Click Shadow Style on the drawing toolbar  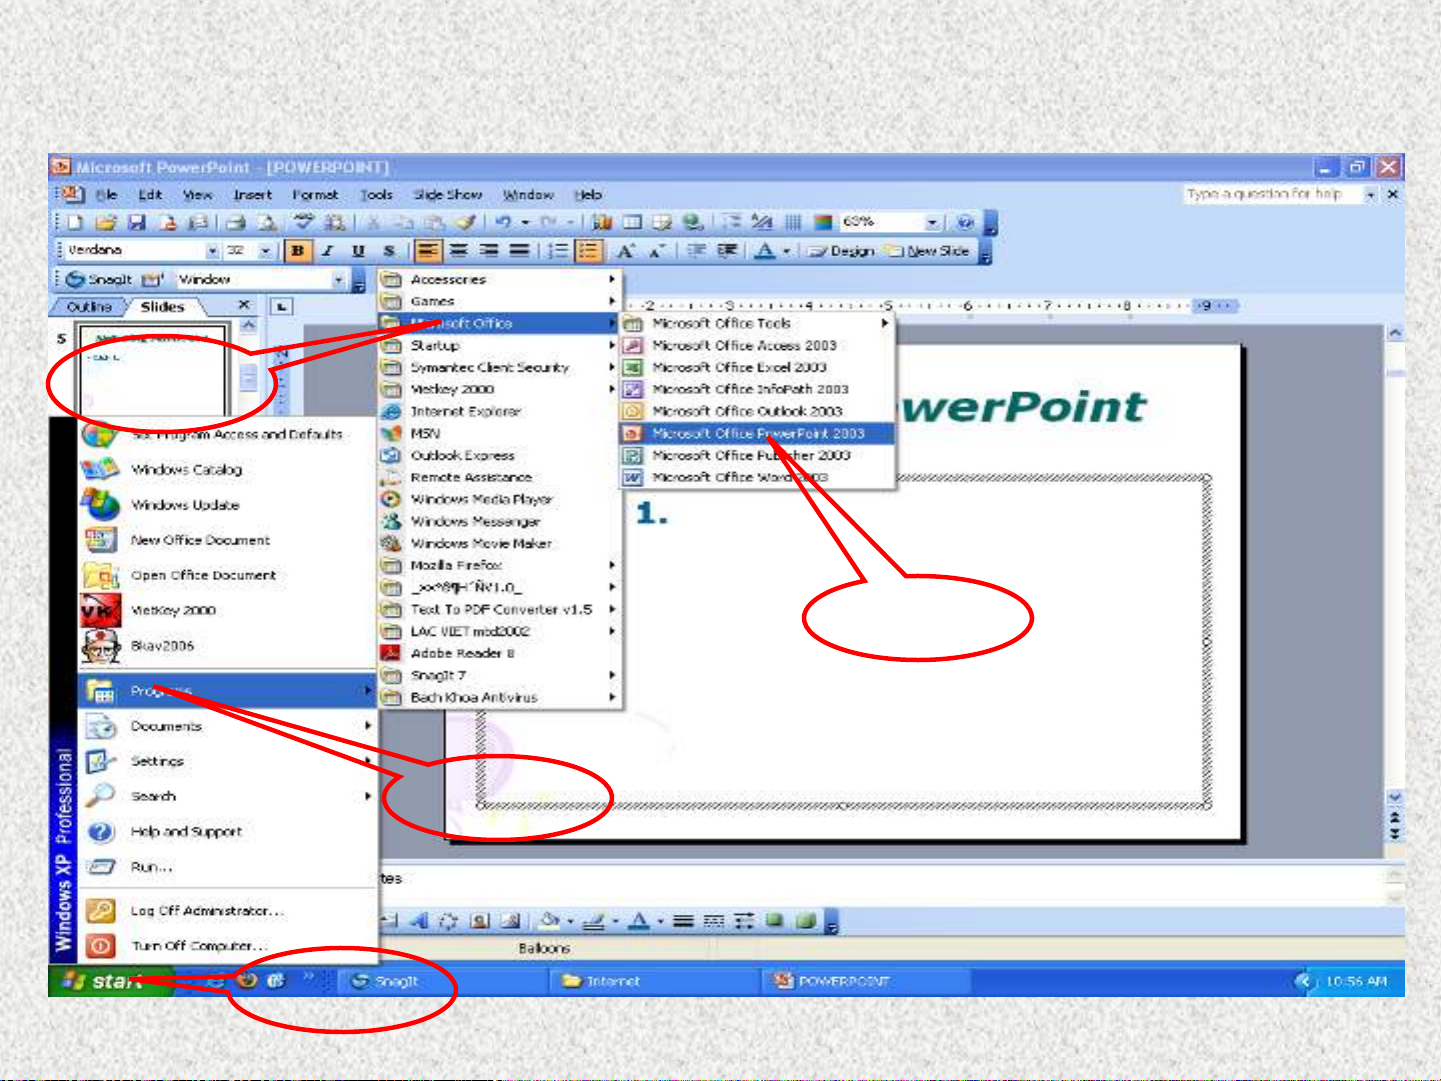click(x=774, y=921)
